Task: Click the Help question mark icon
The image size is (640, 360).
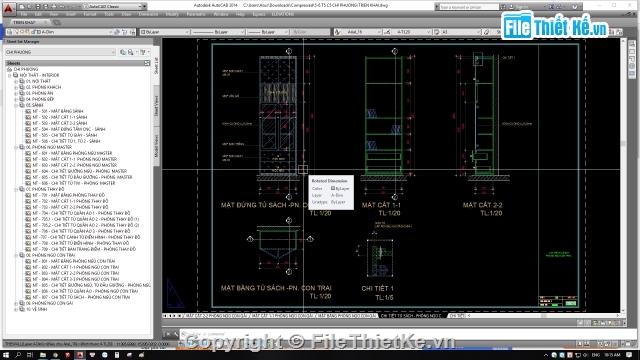Action: click(x=575, y=7)
